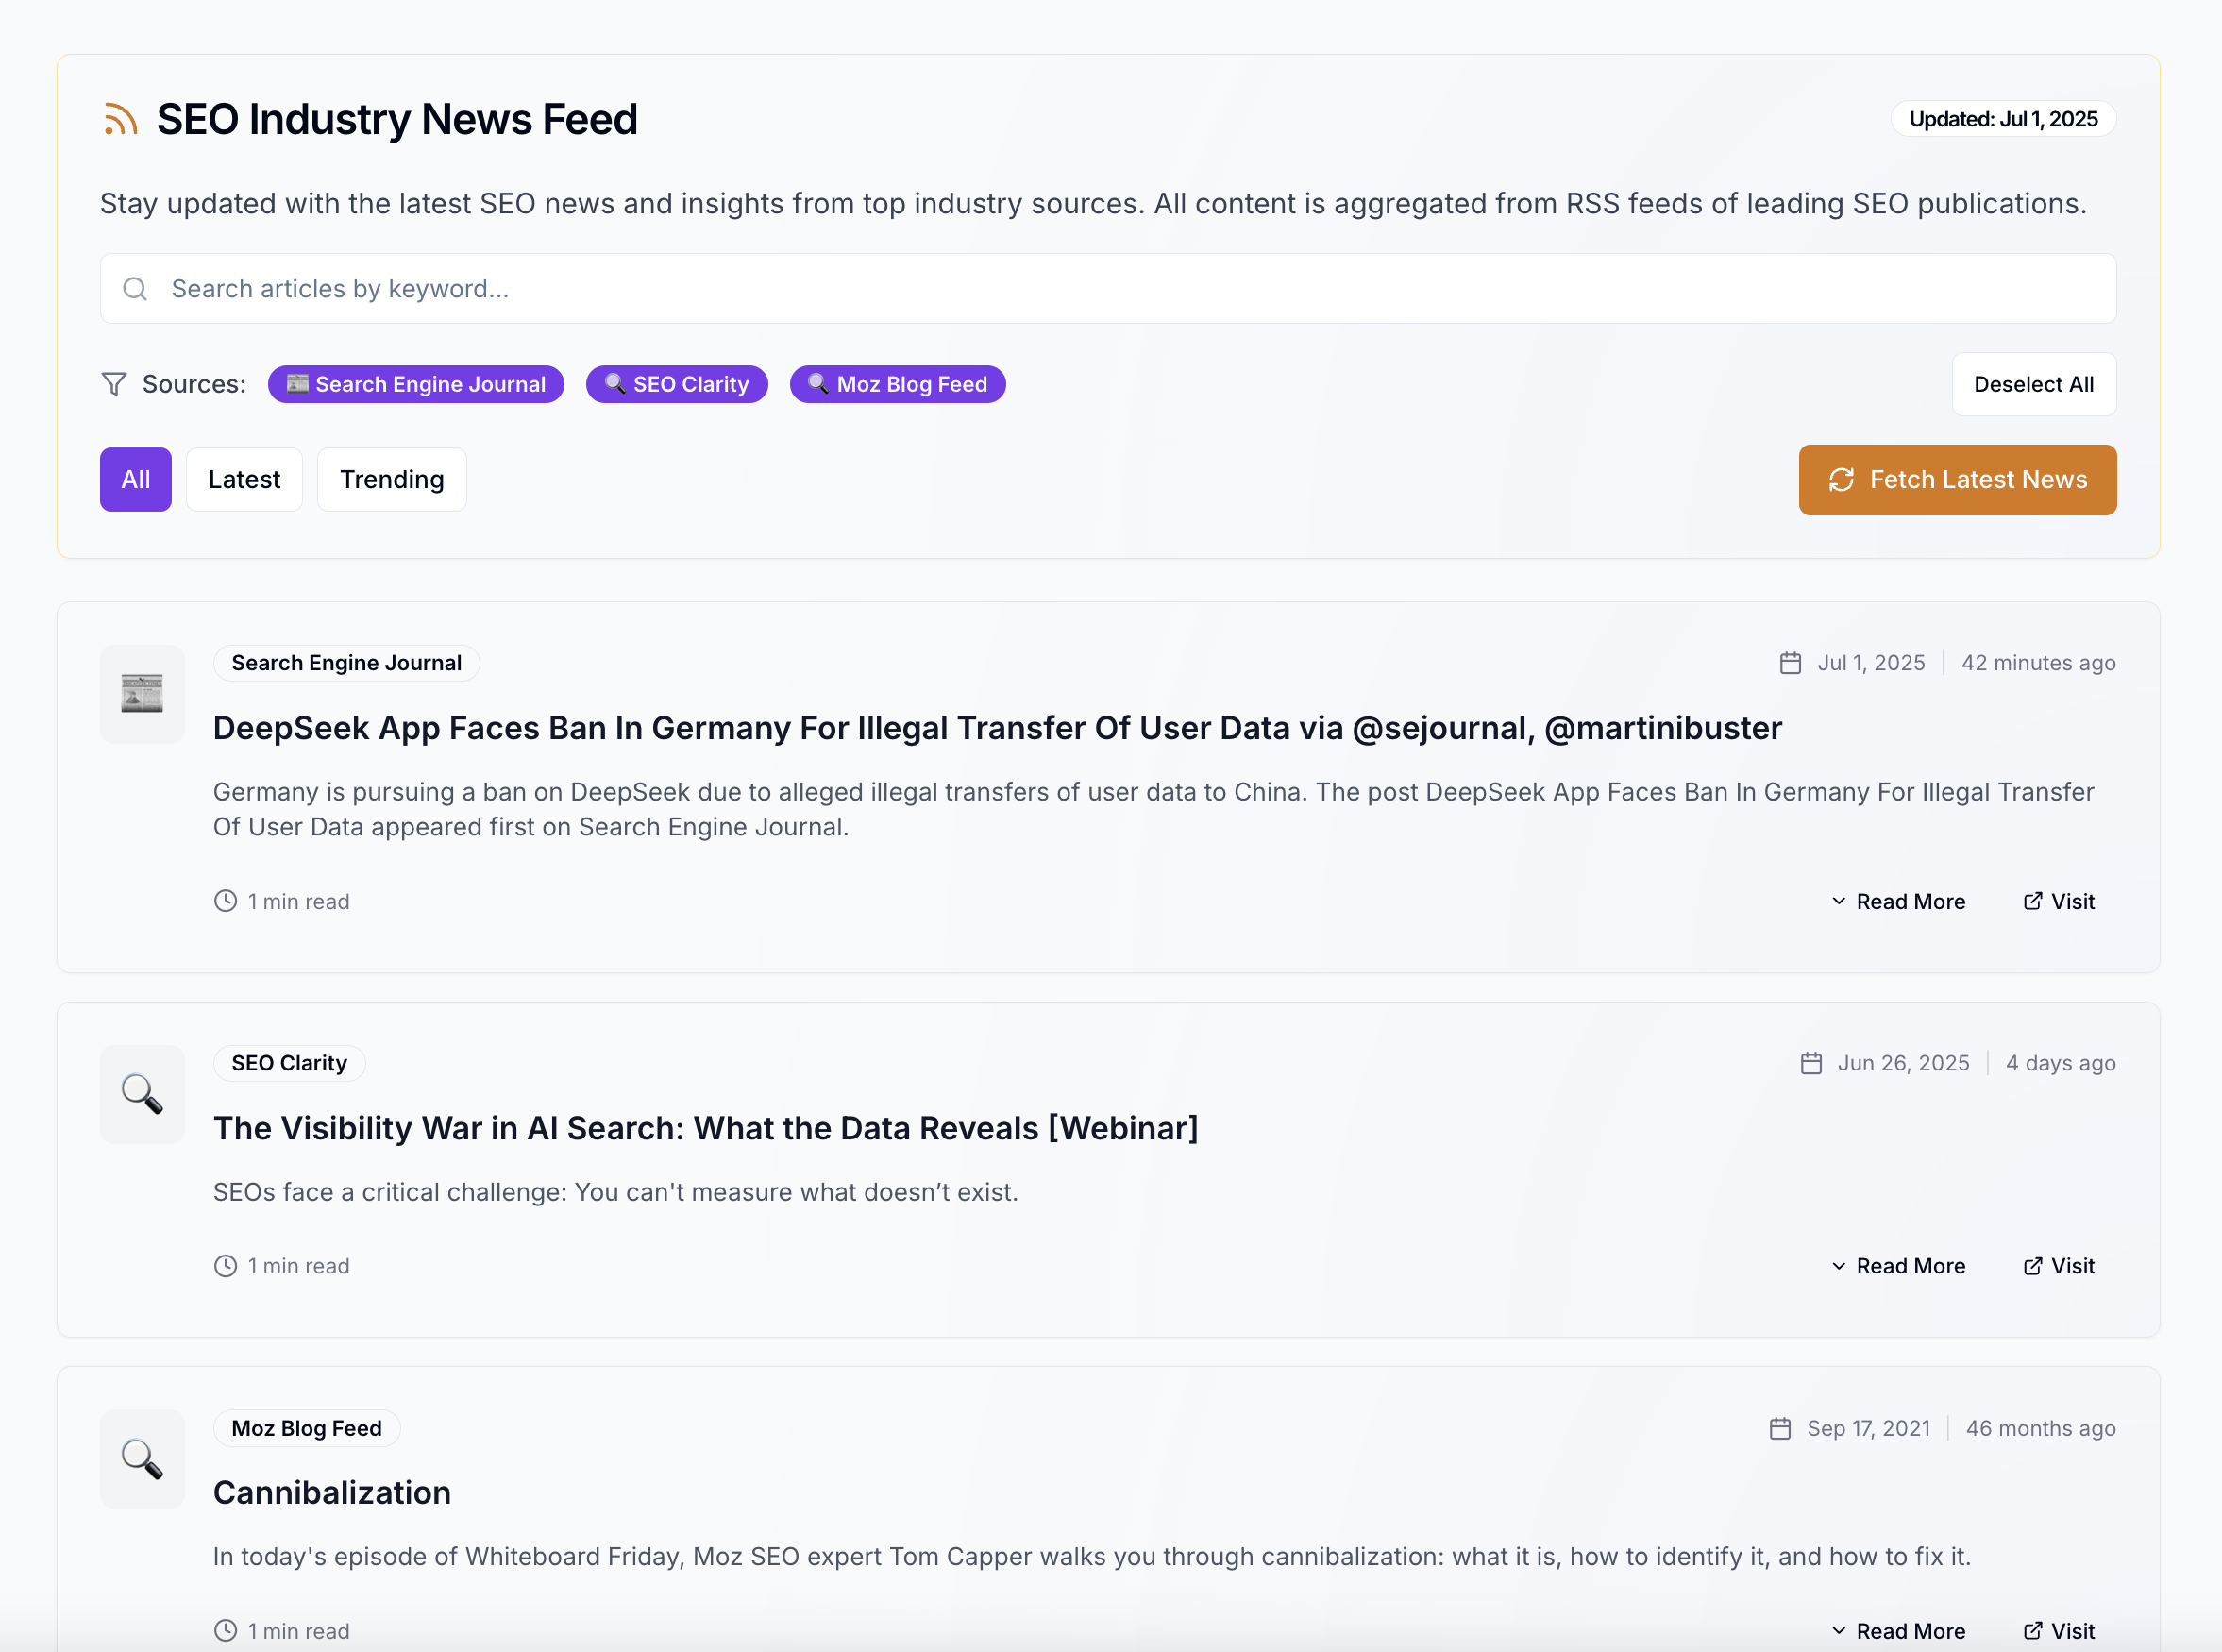Click the magnifier thumbnail on the Cannibalization article
Image resolution: width=2222 pixels, height=1652 pixels.
[x=142, y=1459]
